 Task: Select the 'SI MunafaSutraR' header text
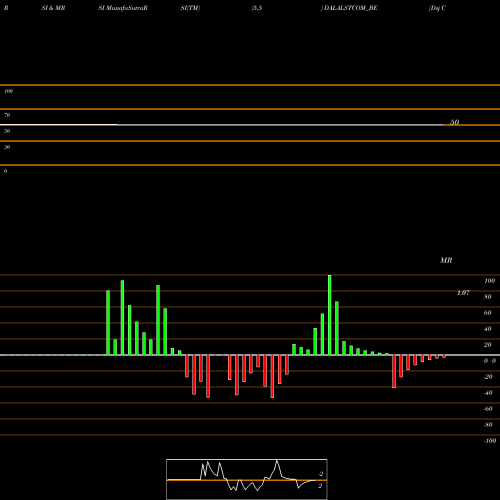point(123,8)
